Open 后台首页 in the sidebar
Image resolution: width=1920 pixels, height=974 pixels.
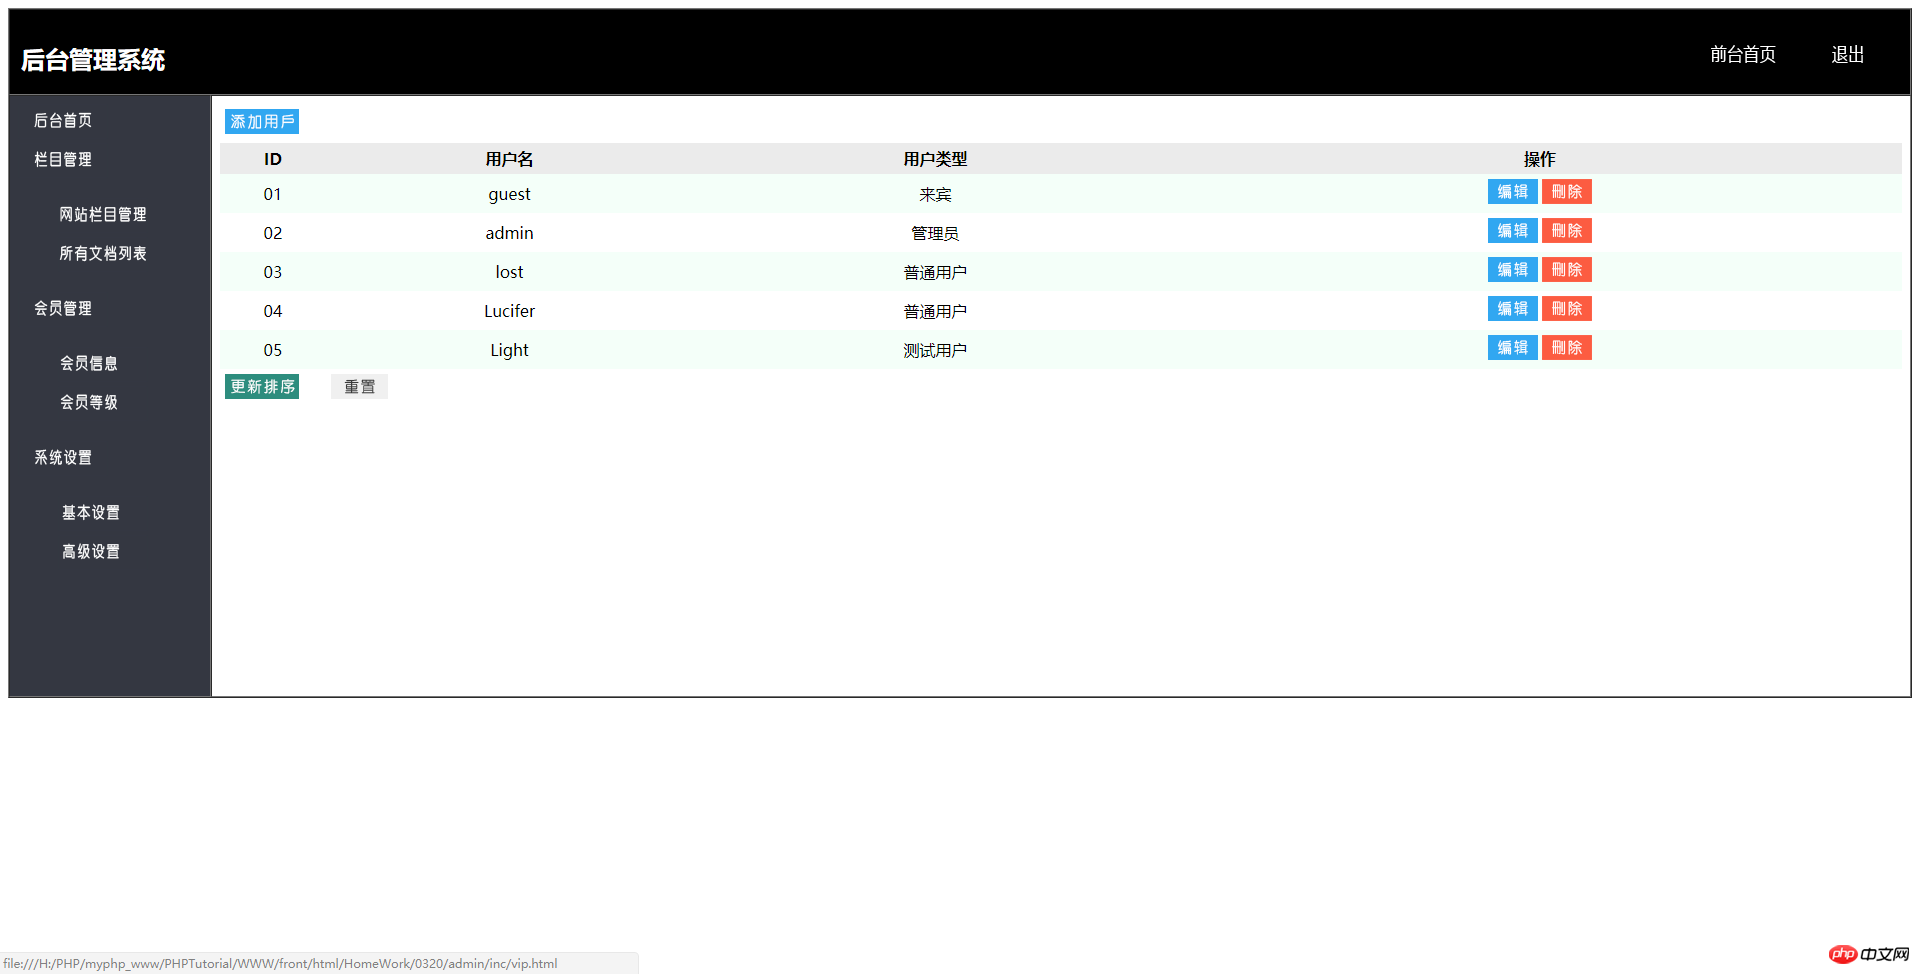click(63, 121)
